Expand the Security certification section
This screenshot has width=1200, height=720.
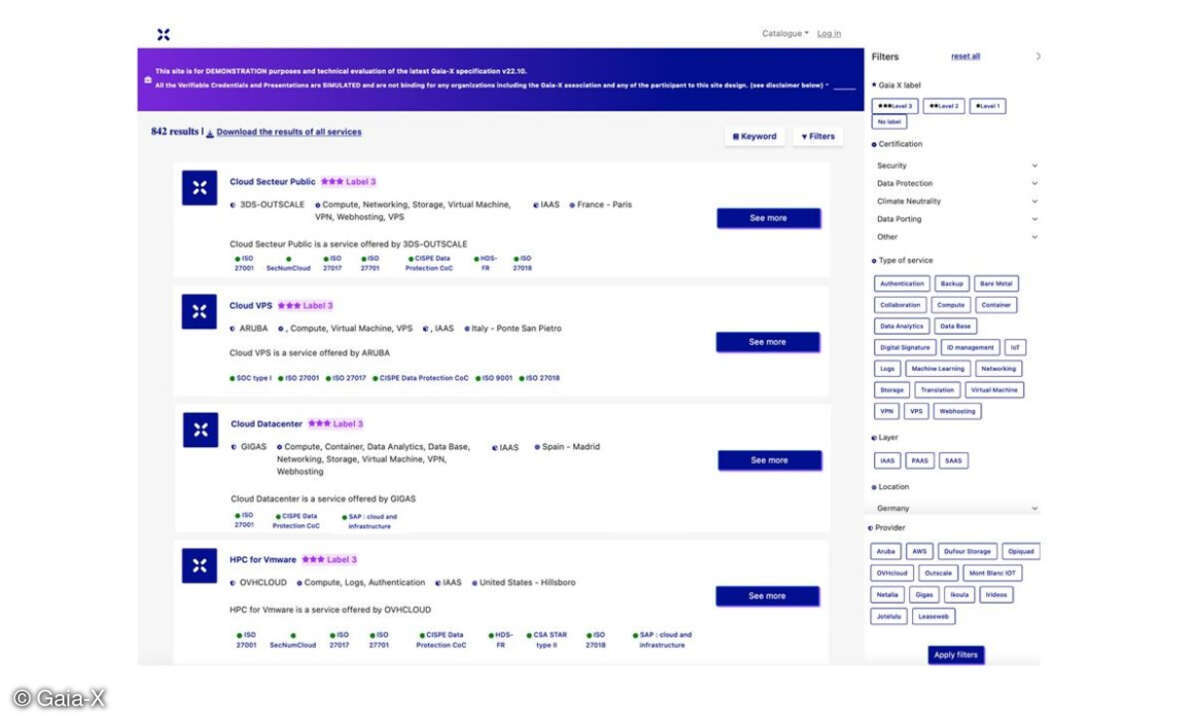[957, 166]
